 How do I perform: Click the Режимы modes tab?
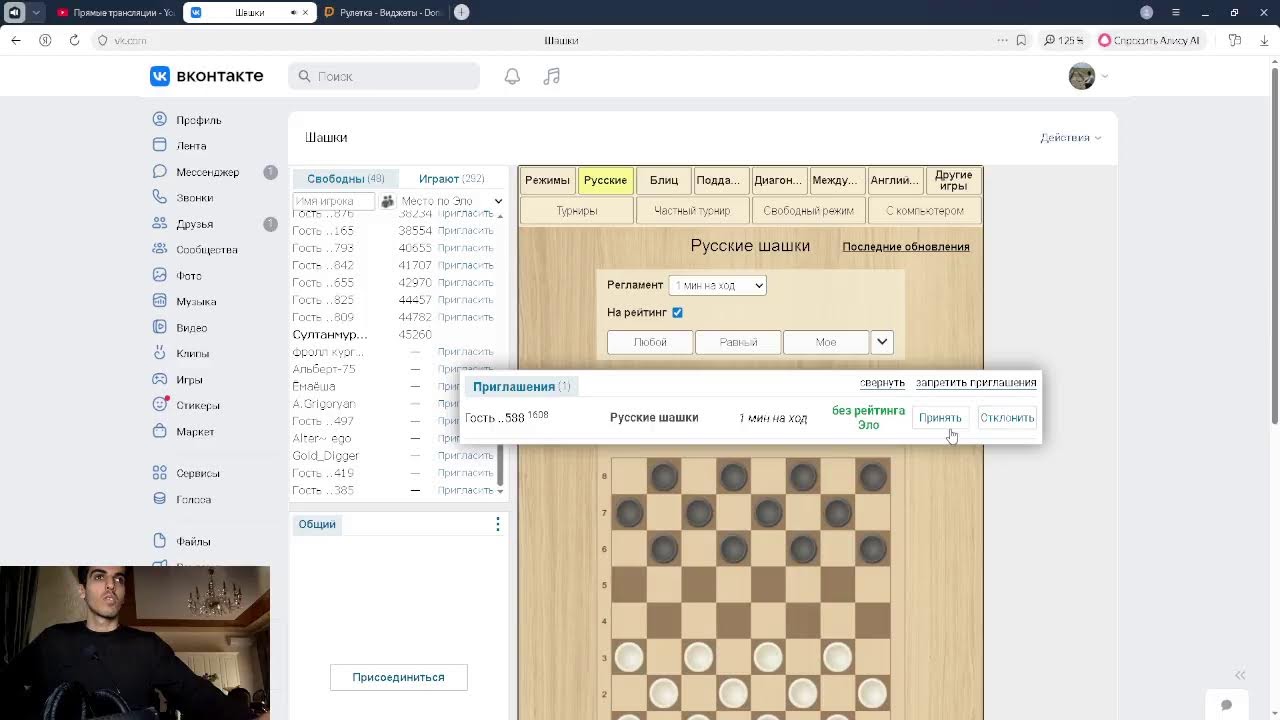point(547,180)
